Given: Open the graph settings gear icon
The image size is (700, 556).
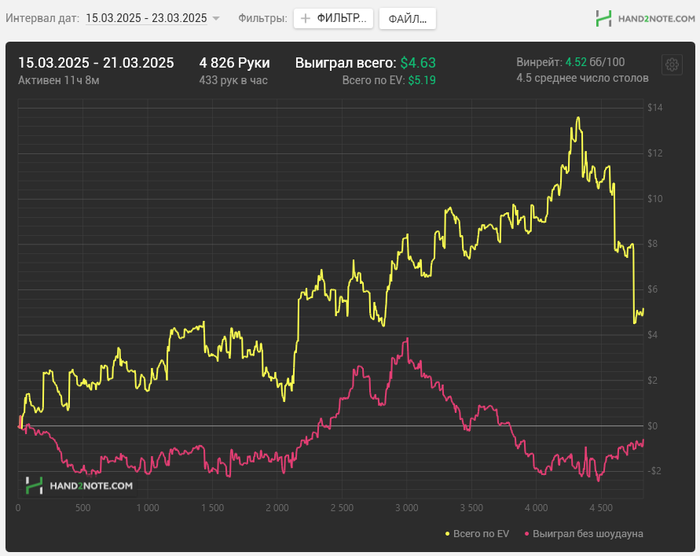Looking at the screenshot, I should tap(672, 65).
